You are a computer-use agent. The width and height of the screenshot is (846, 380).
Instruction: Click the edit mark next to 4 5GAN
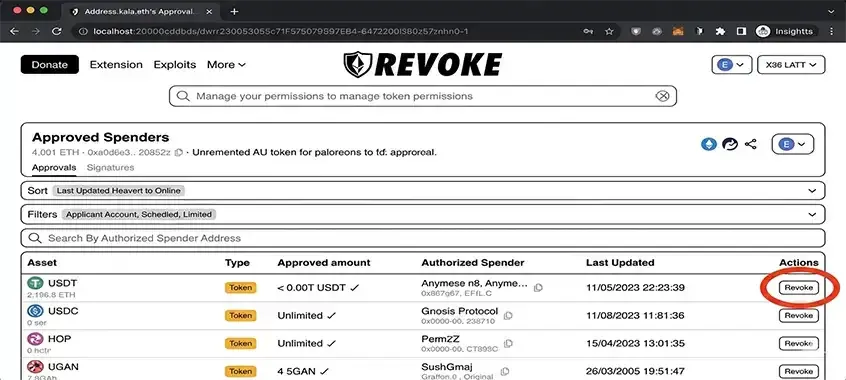pos(324,371)
